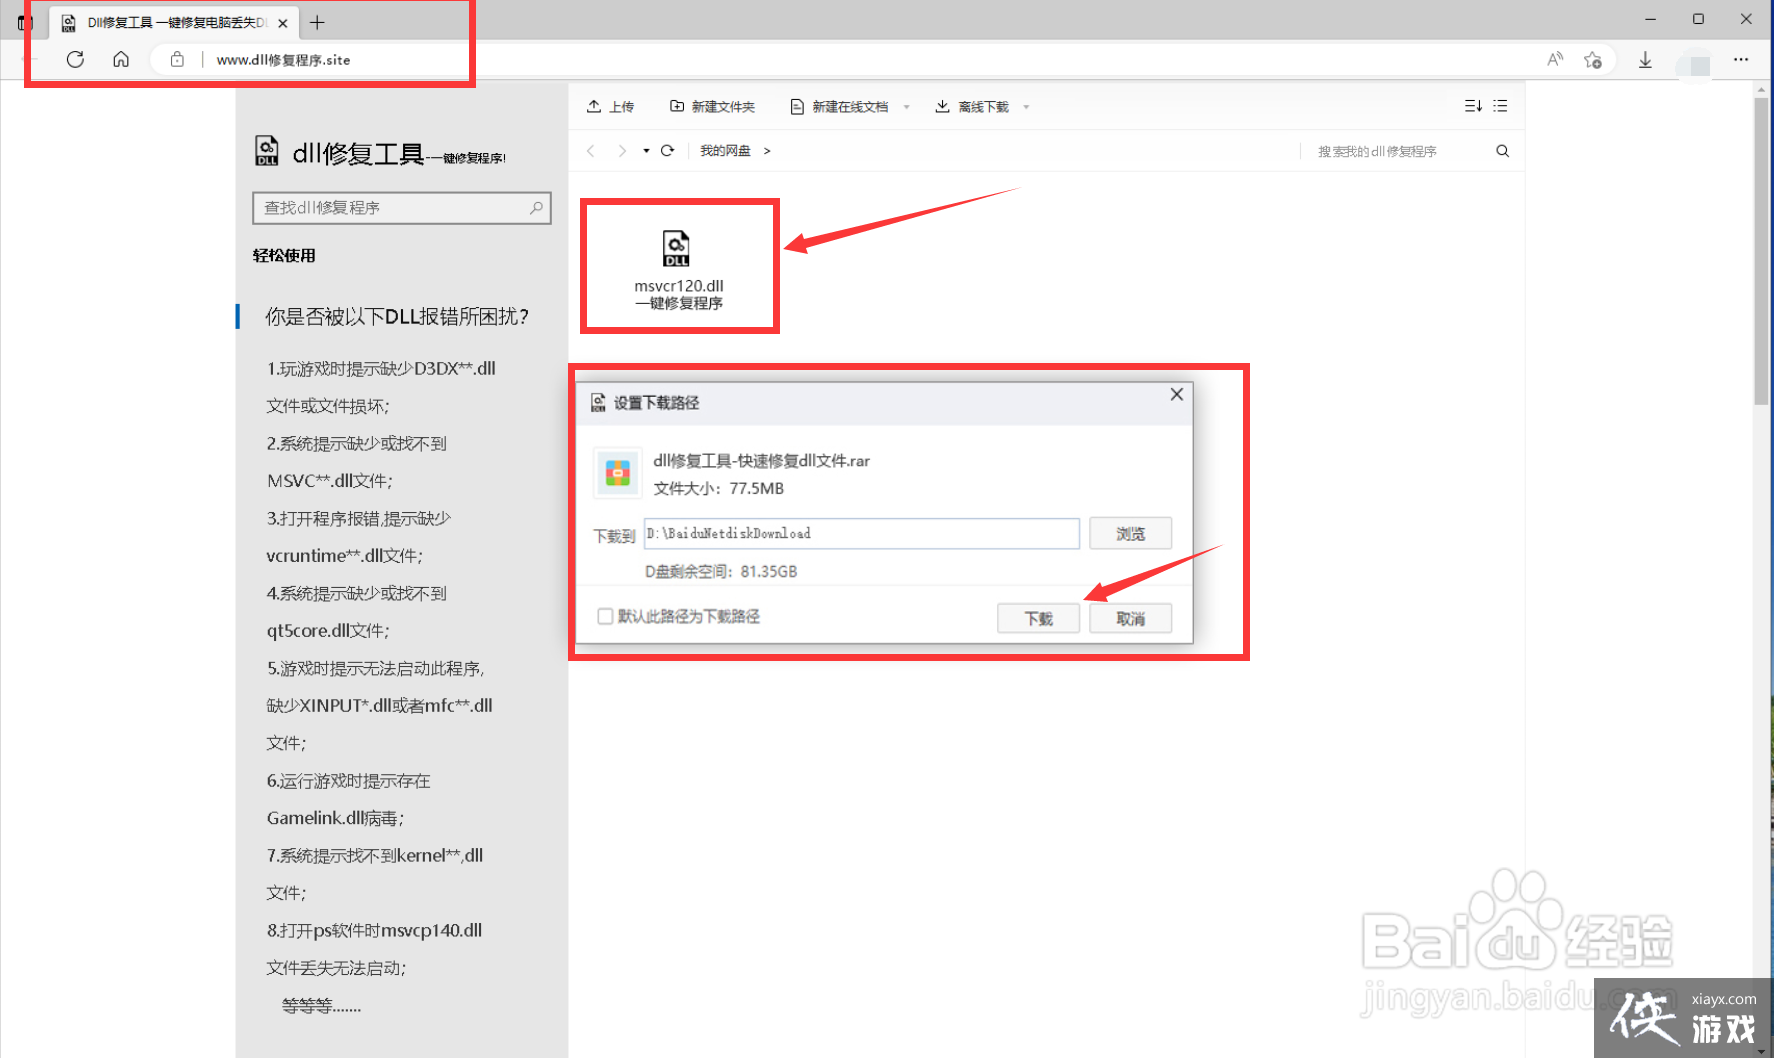Image resolution: width=1774 pixels, height=1058 pixels.
Task: Click the netdisk search magnifier icon
Action: coord(1502,151)
